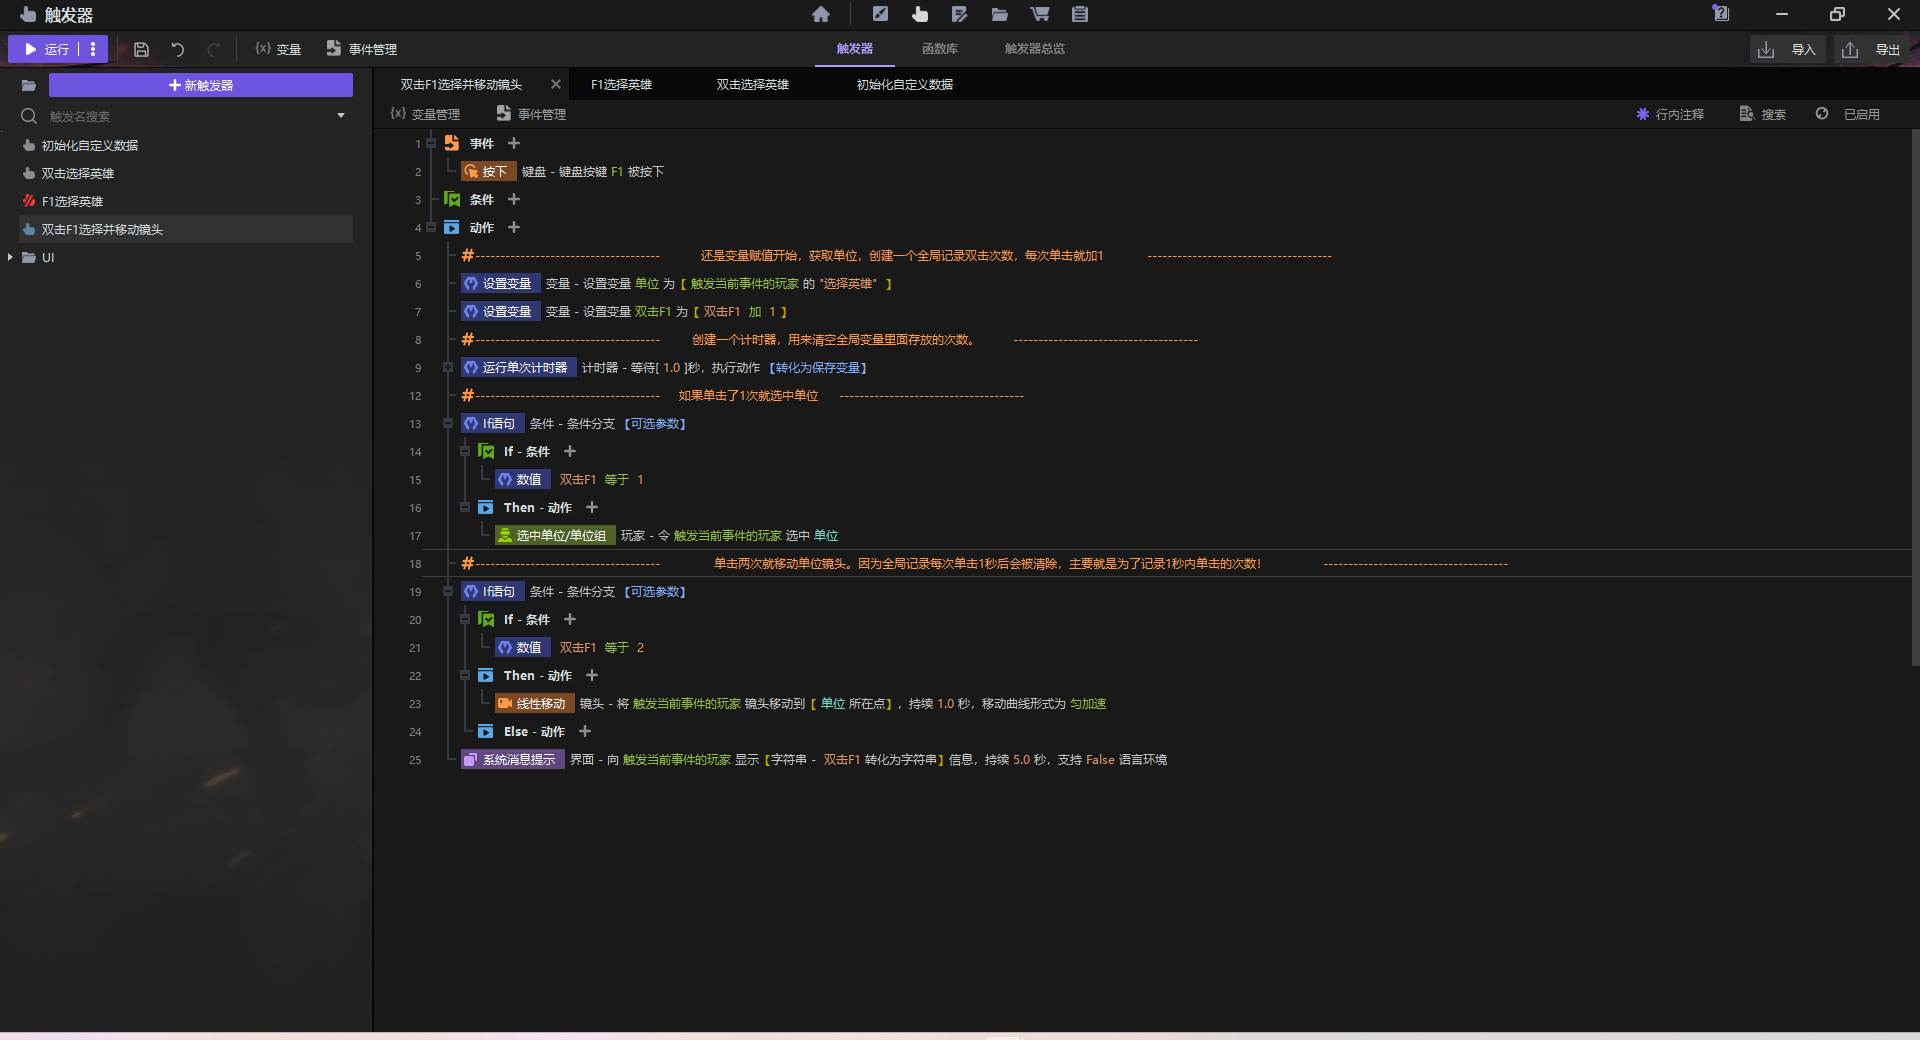Redo the last action
The image size is (1920, 1040).
(213, 49)
